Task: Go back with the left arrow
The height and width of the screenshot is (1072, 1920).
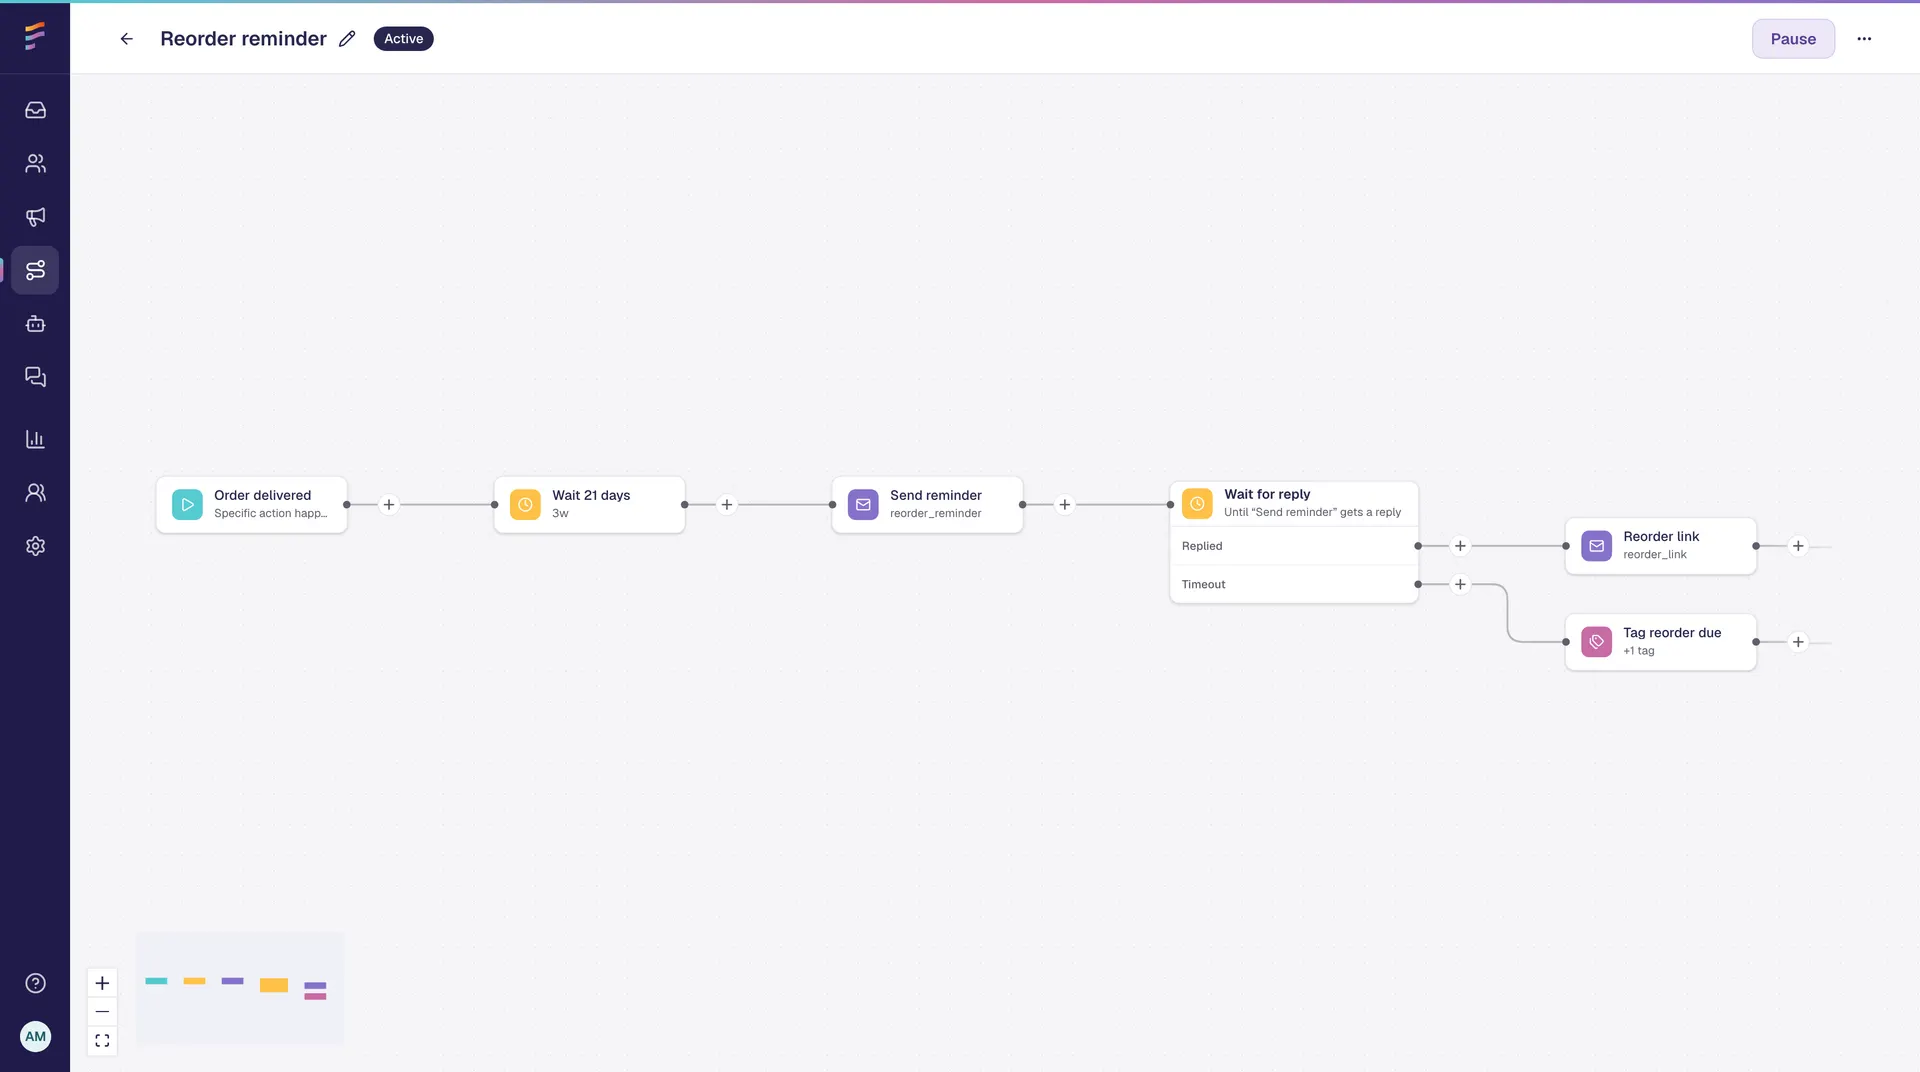Action: click(127, 39)
